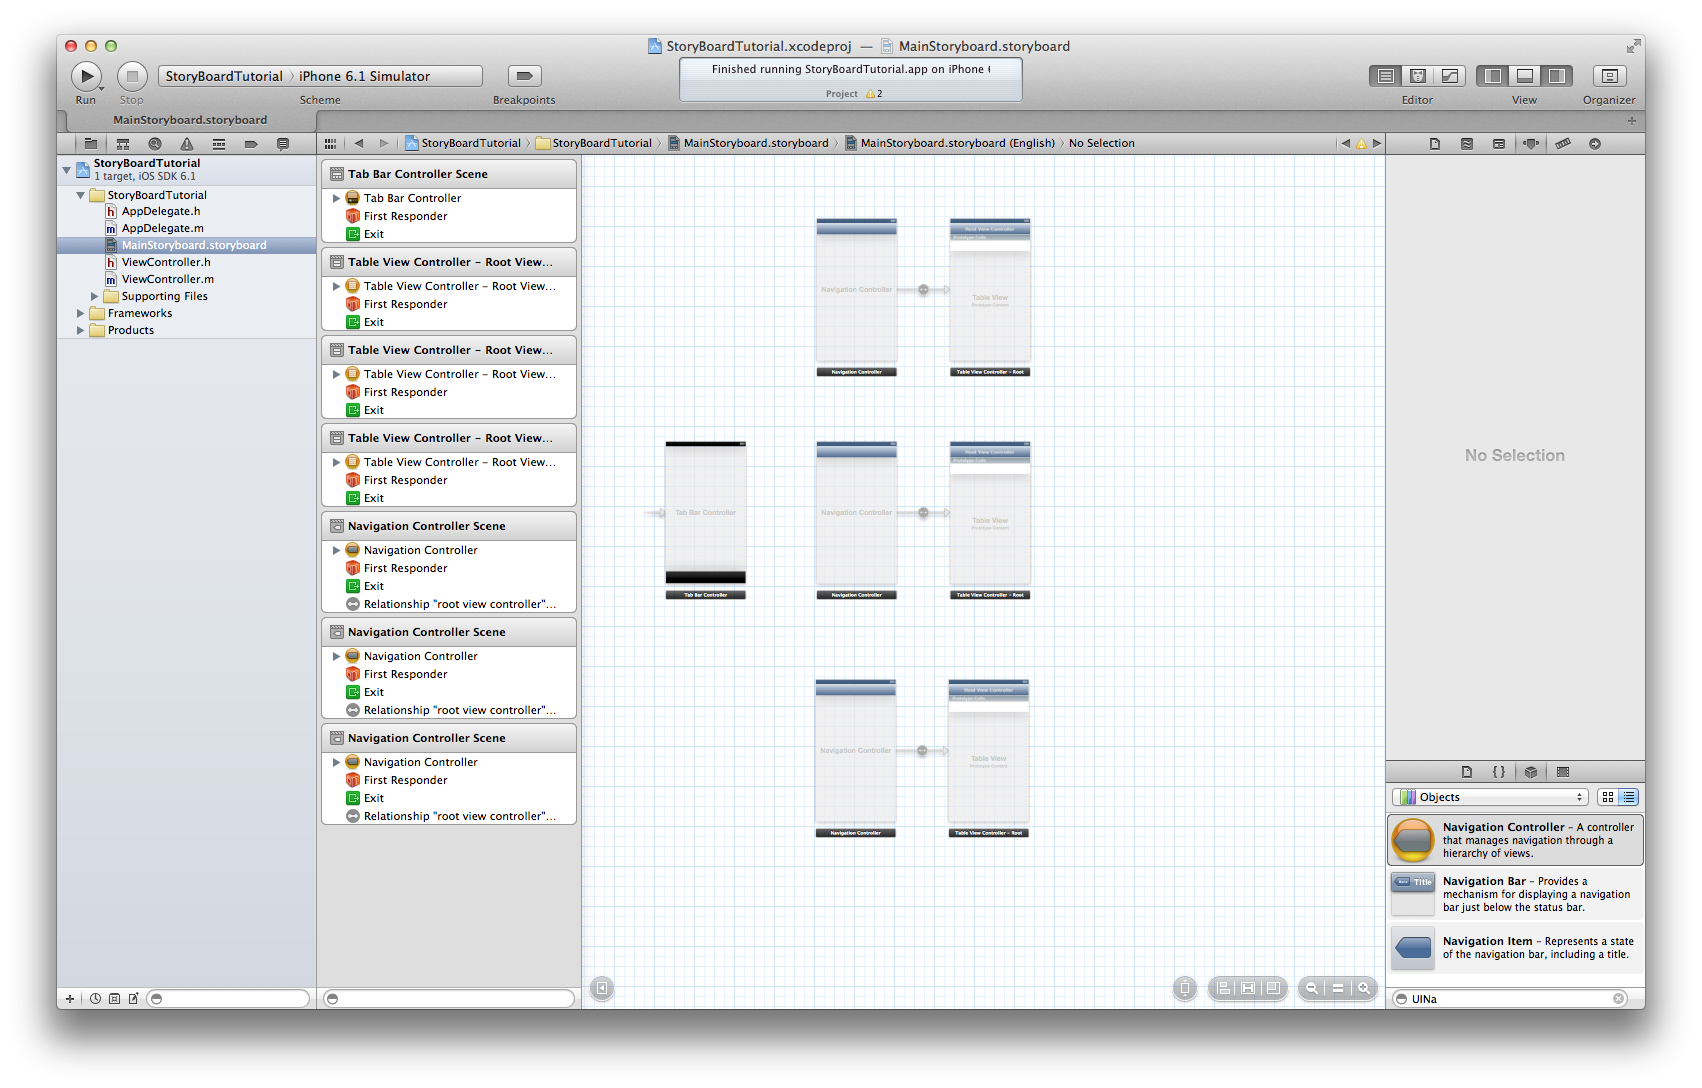1702x1088 pixels.
Task: Click the iPhone 6.1 Simulator scheme destination
Action: pyautogui.click(x=364, y=76)
